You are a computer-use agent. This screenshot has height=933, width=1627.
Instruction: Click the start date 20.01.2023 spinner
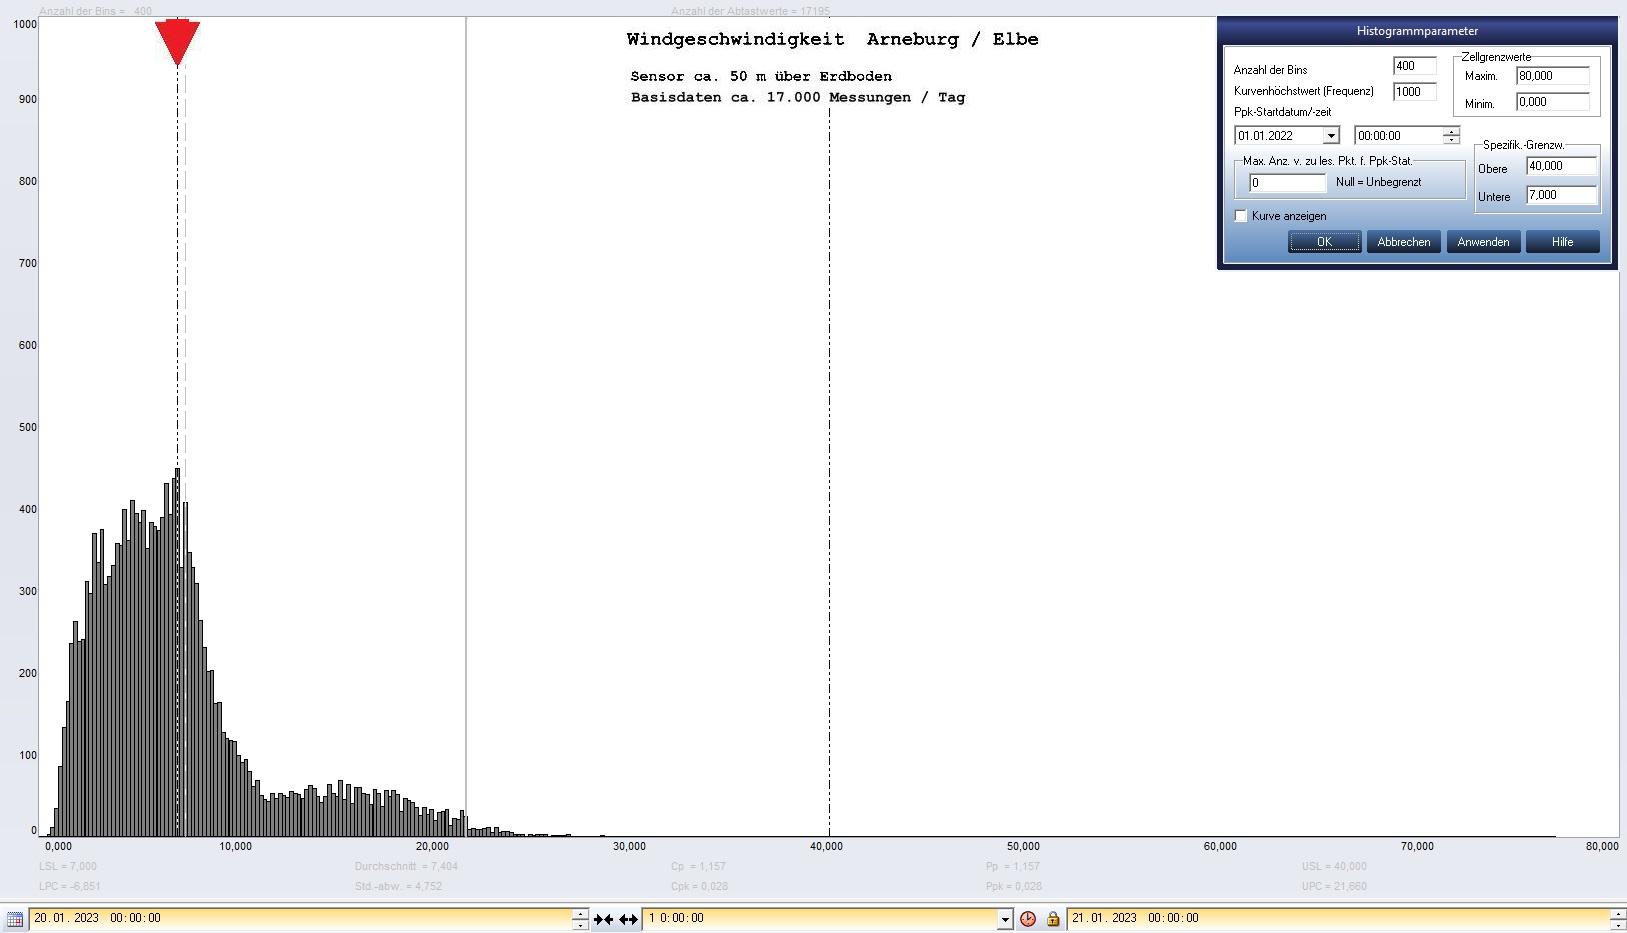point(580,919)
